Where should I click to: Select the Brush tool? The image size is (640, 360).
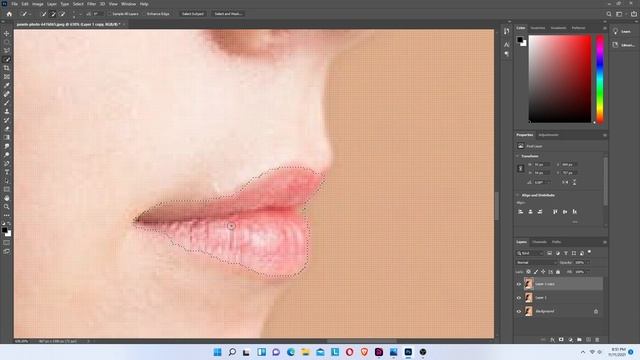coord(7,102)
